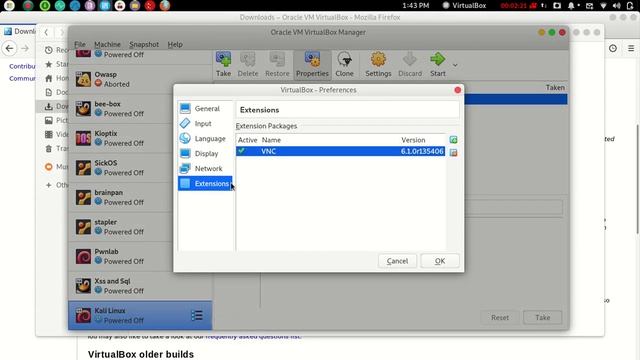Viewport: 640px width, 360px height.
Task: Select the Pwnlab virtual machine
Action: coord(140,256)
